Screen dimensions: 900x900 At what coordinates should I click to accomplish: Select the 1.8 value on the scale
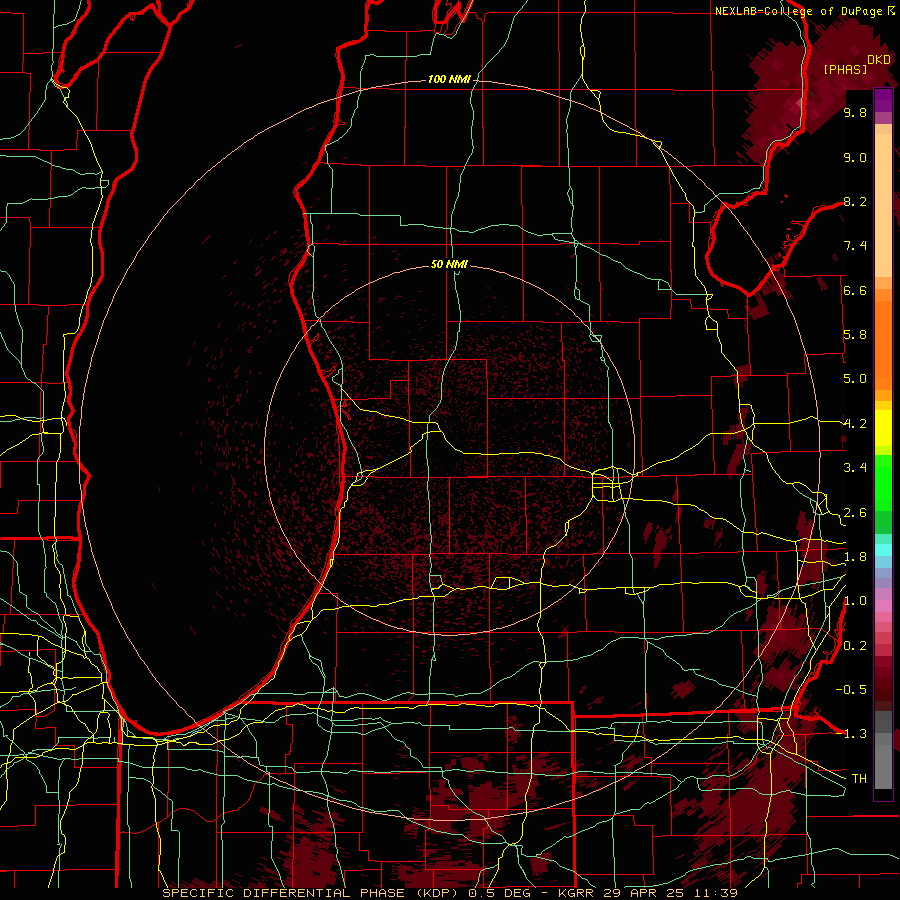[x=855, y=557]
